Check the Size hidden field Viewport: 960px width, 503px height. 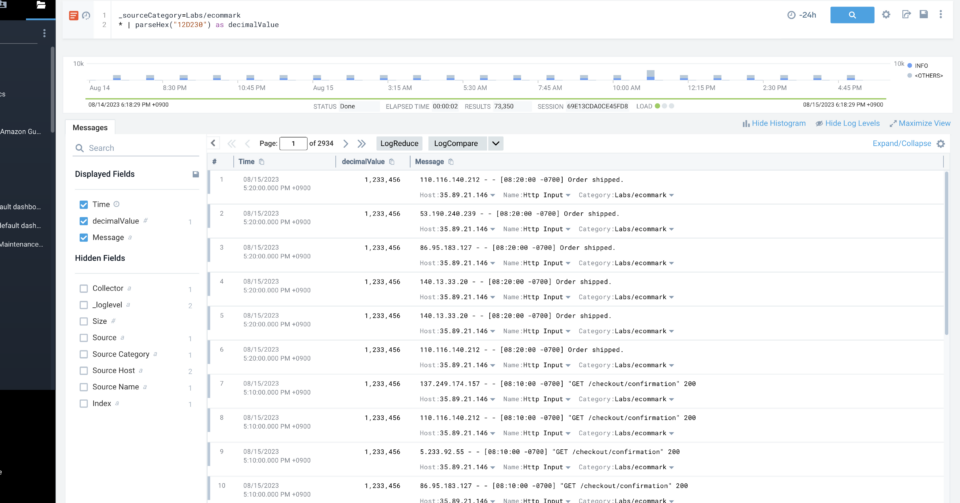(x=84, y=321)
